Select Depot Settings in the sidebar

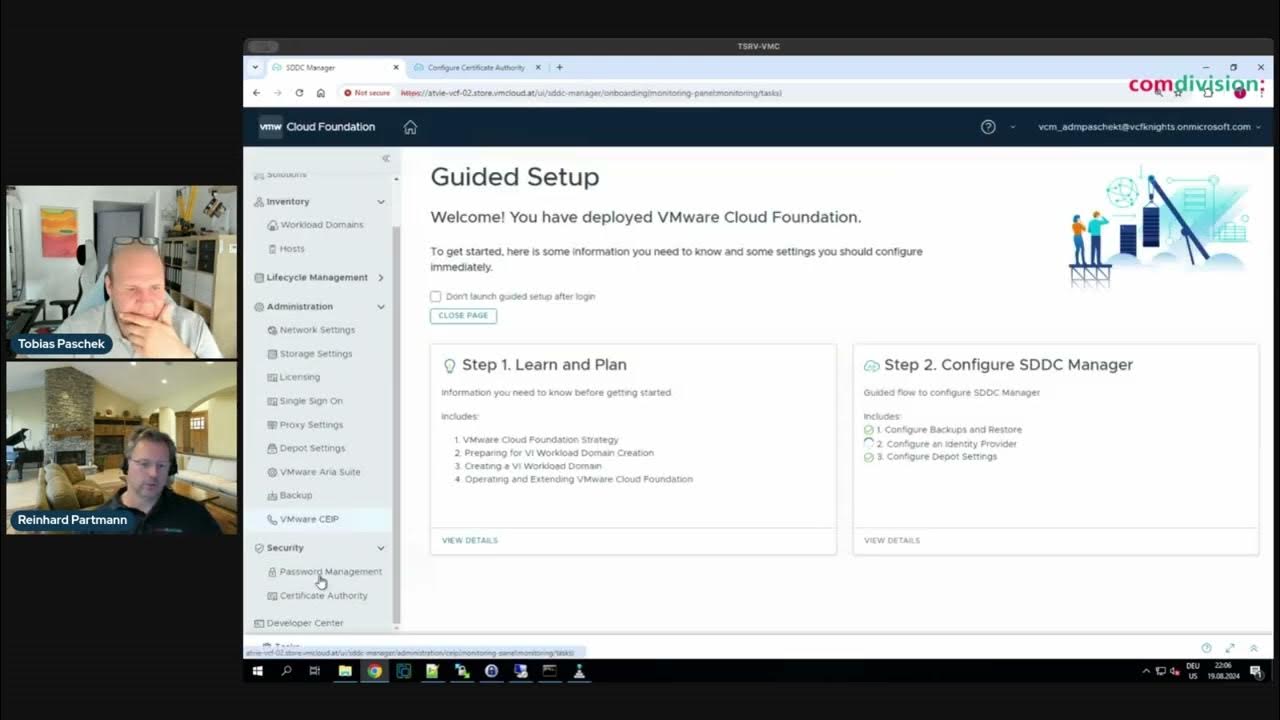point(312,448)
